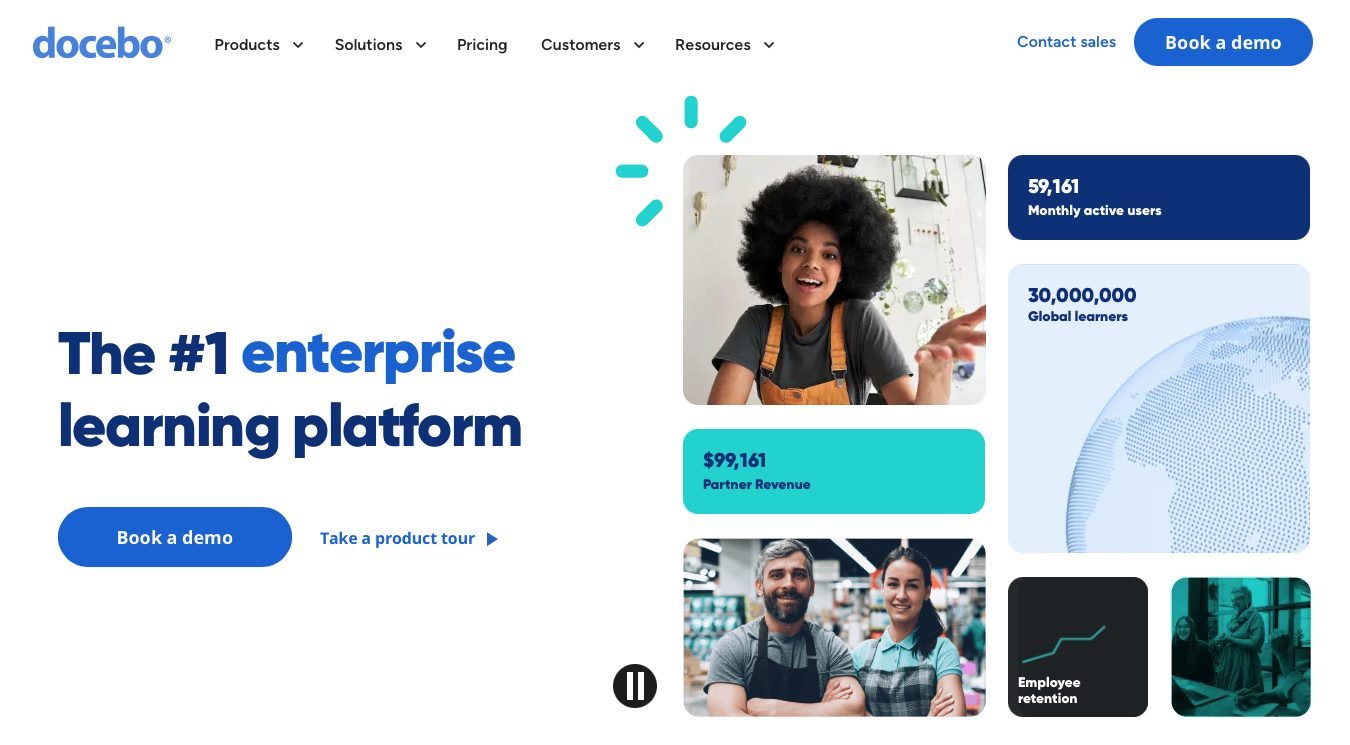Image resolution: width=1350 pixels, height=745 pixels.
Task: Click the docebo logo
Action: tap(102, 44)
